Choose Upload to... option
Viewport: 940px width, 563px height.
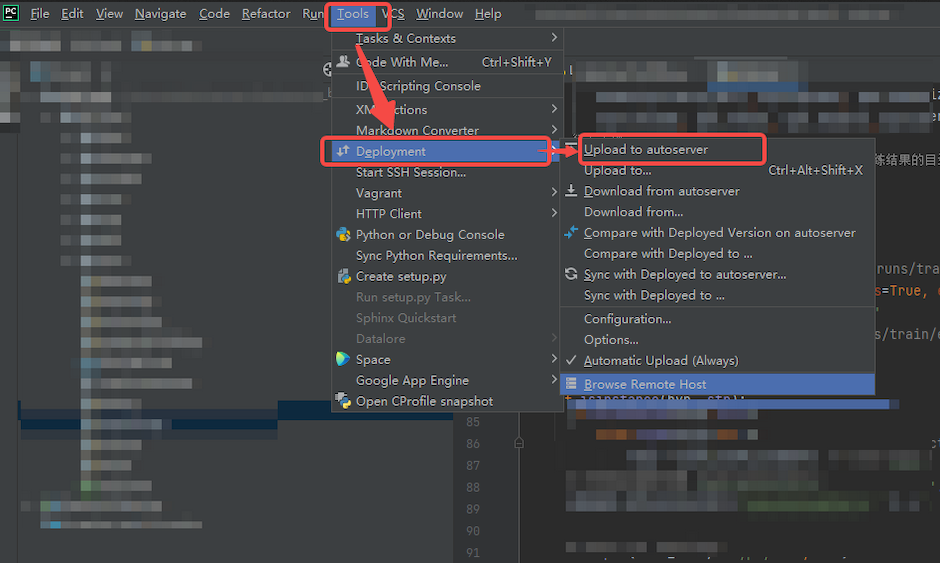(717, 170)
